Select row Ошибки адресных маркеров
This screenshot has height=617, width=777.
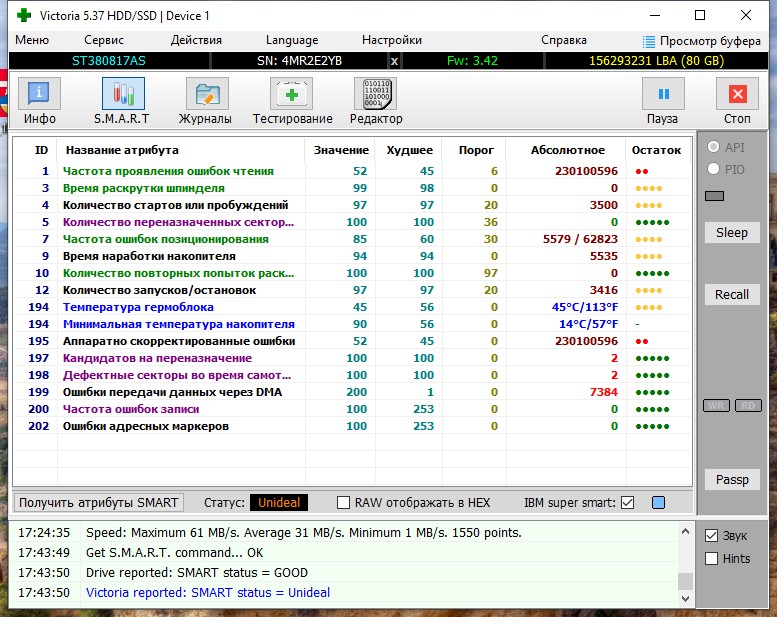click(x=352, y=426)
